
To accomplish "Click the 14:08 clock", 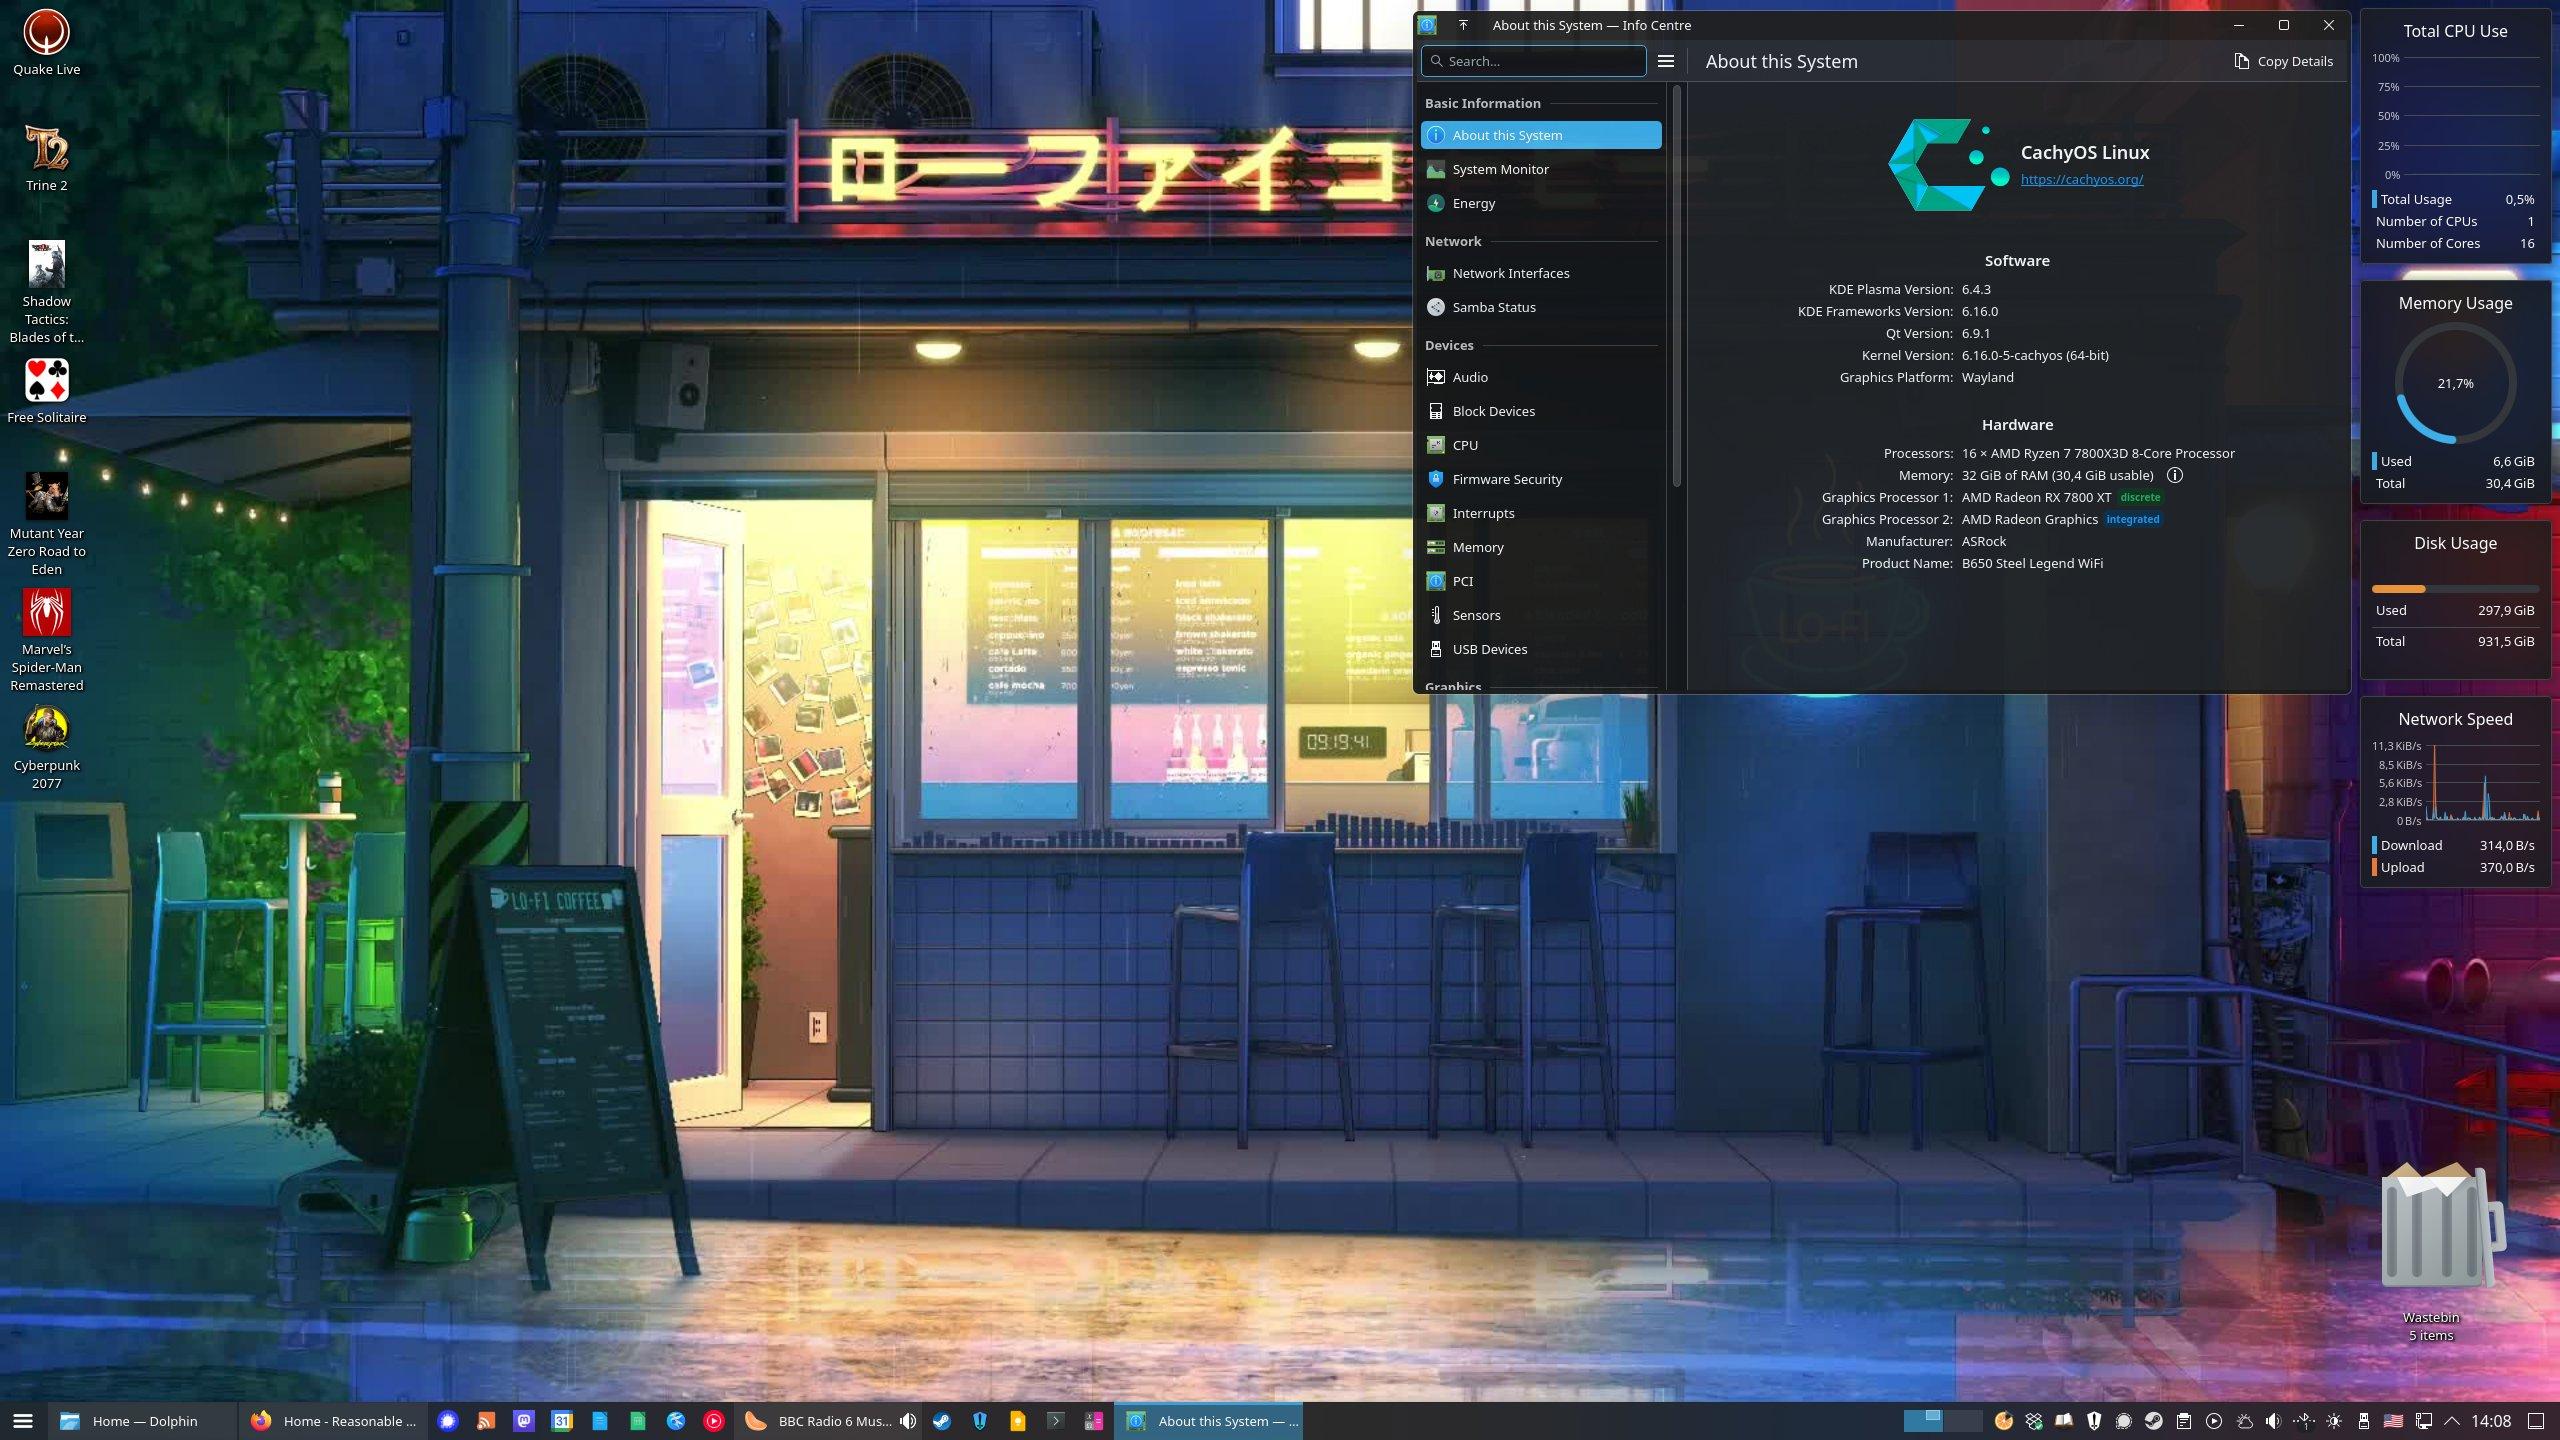I will click(x=2491, y=1421).
